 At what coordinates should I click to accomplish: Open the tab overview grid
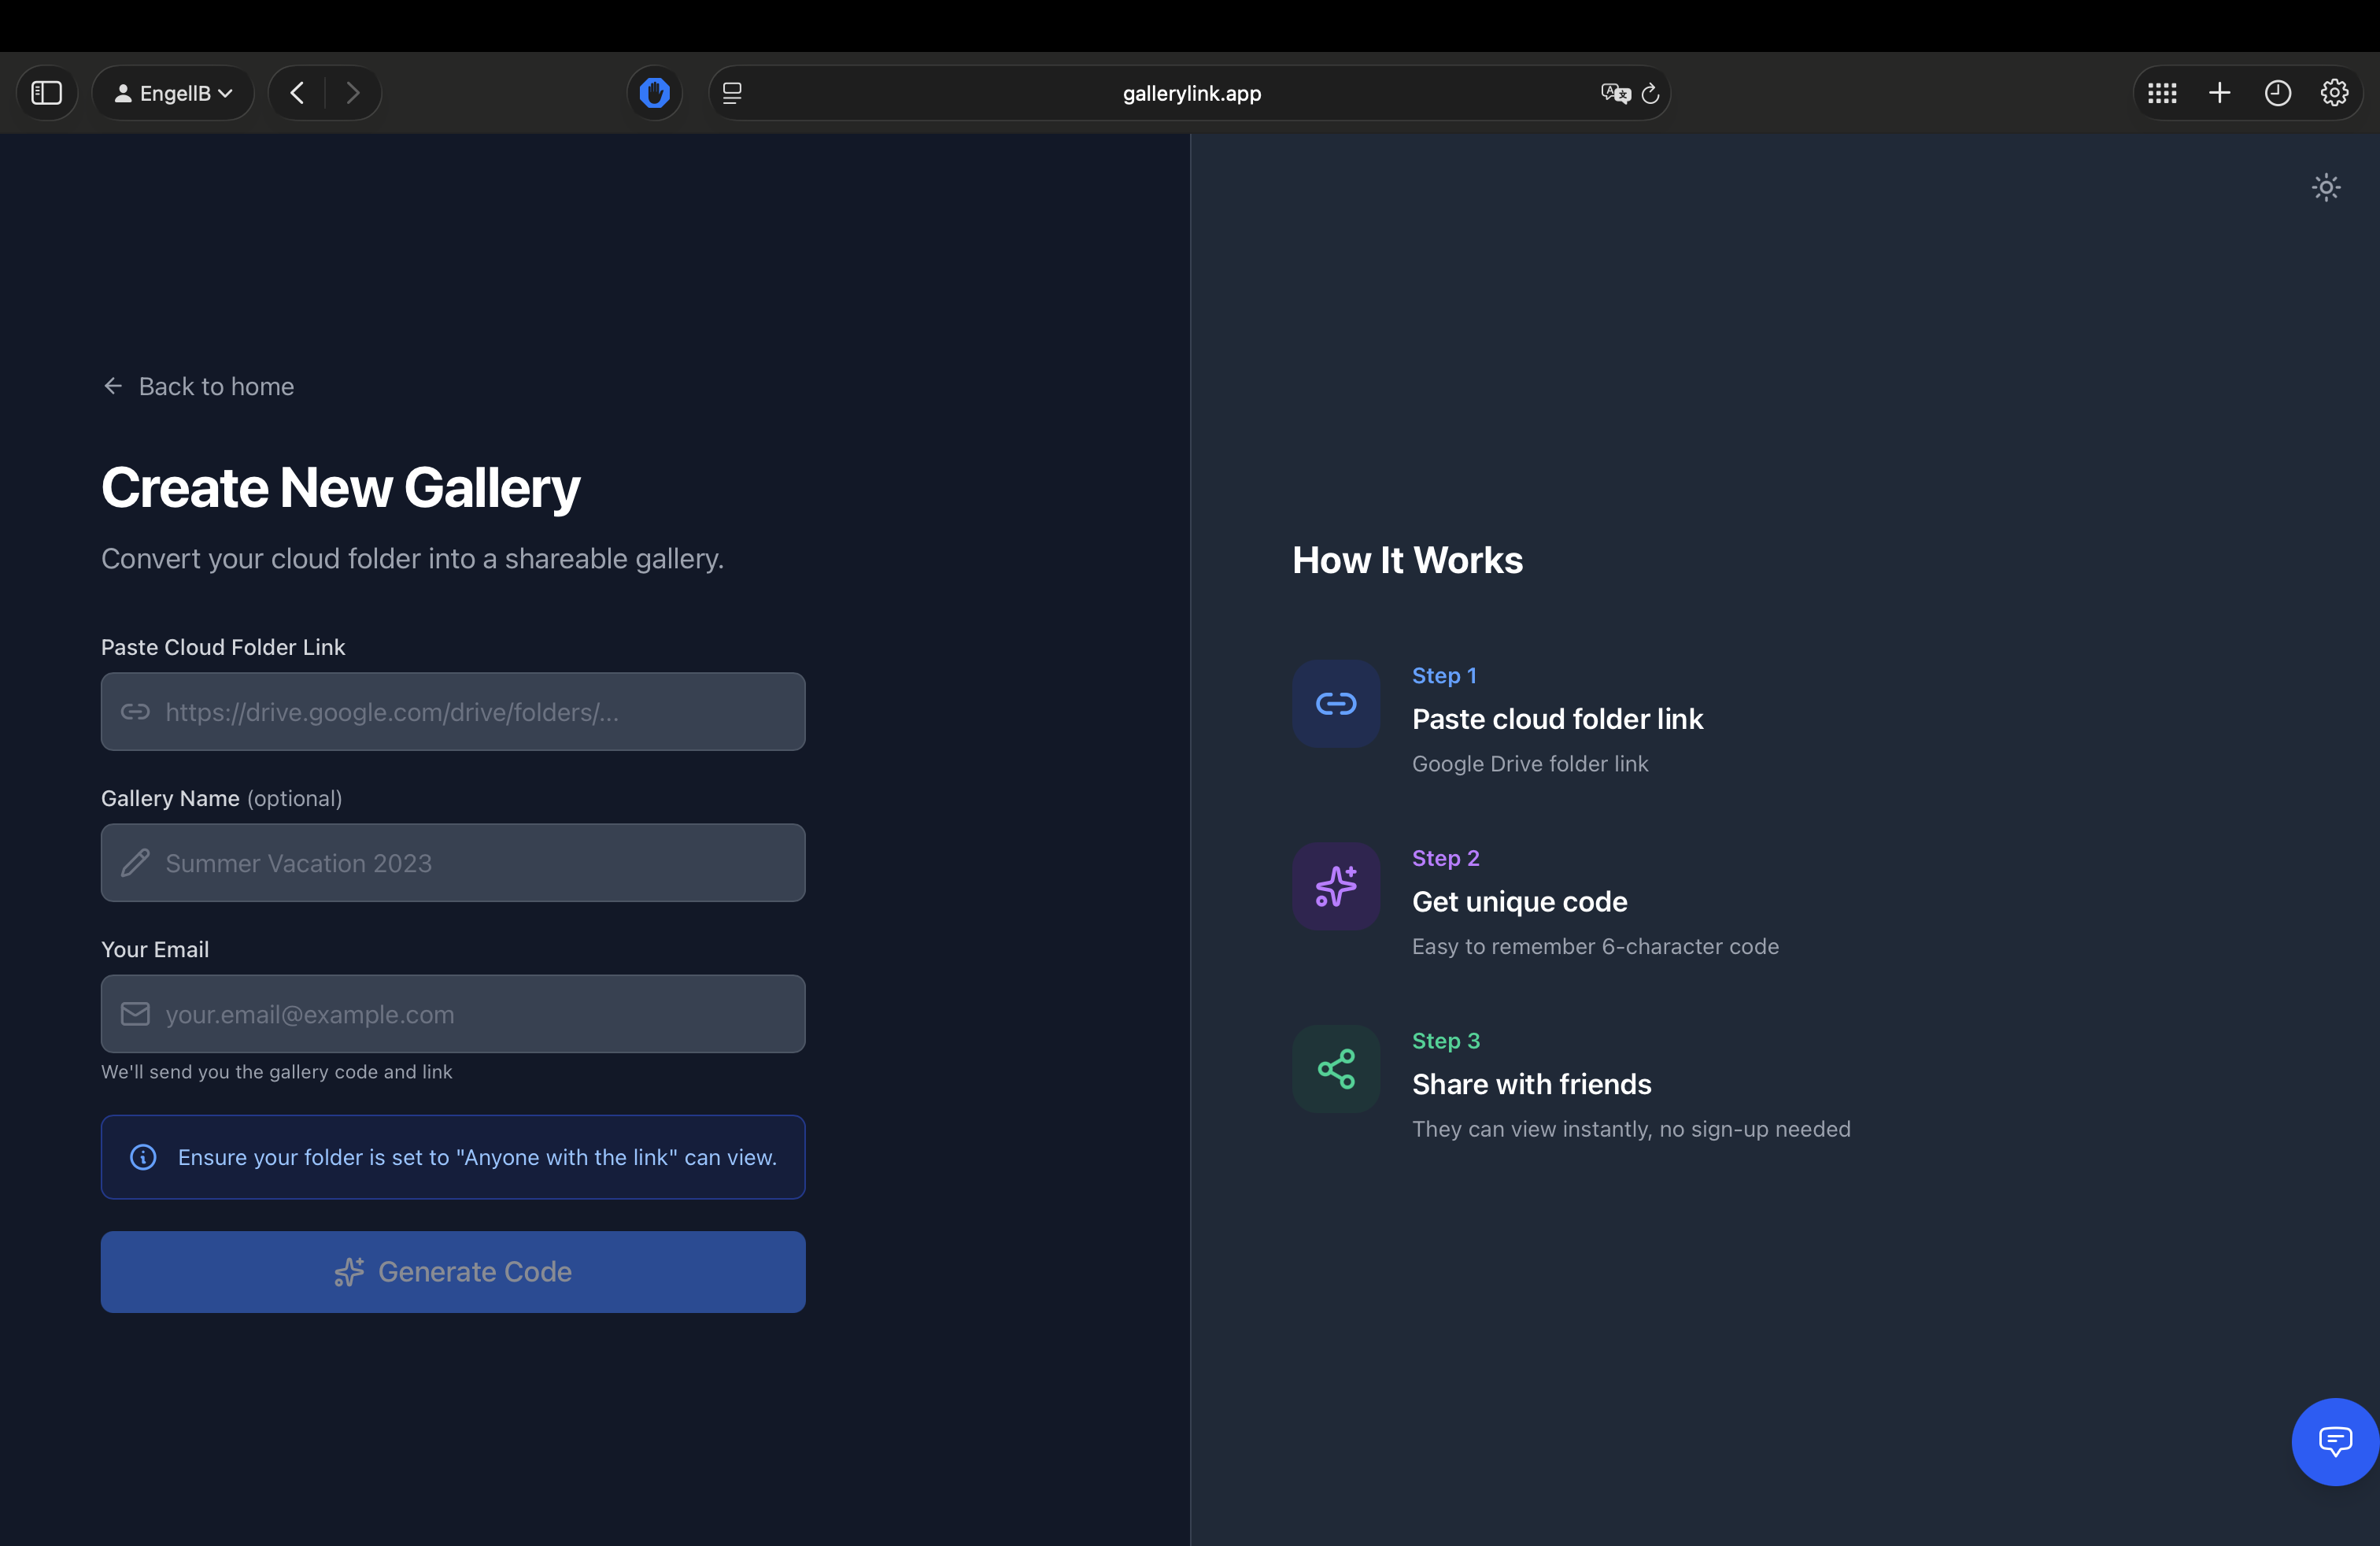[x=2161, y=93]
